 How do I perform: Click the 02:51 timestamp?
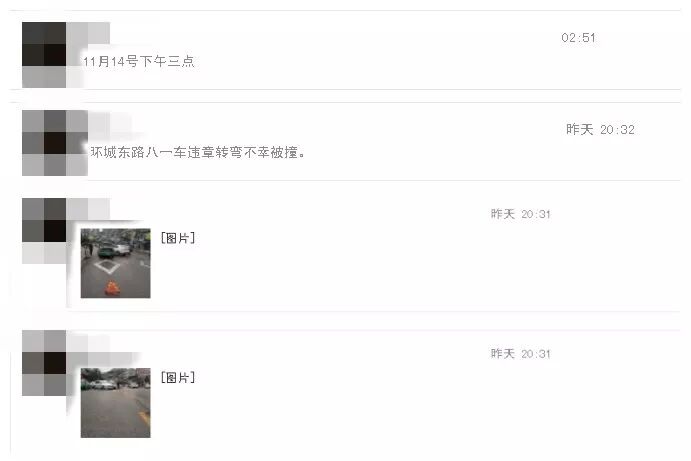click(x=578, y=38)
